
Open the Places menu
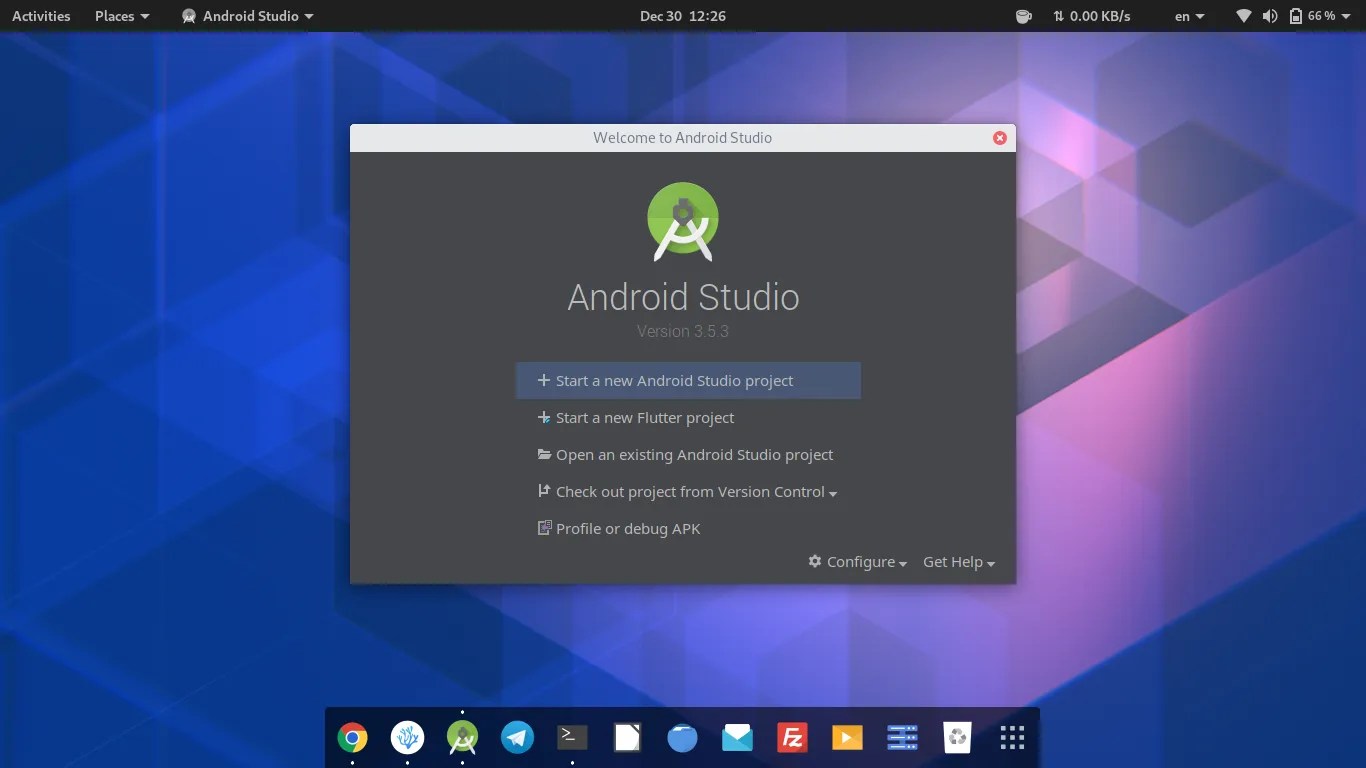coord(122,16)
